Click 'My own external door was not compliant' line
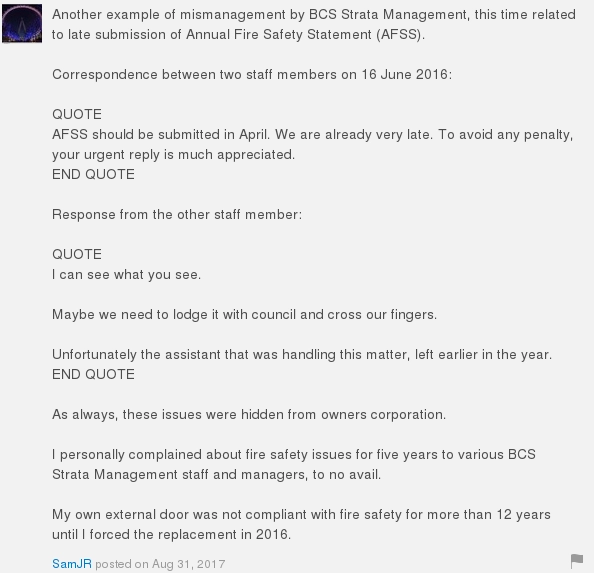This screenshot has height=573, width=594. click(301, 515)
